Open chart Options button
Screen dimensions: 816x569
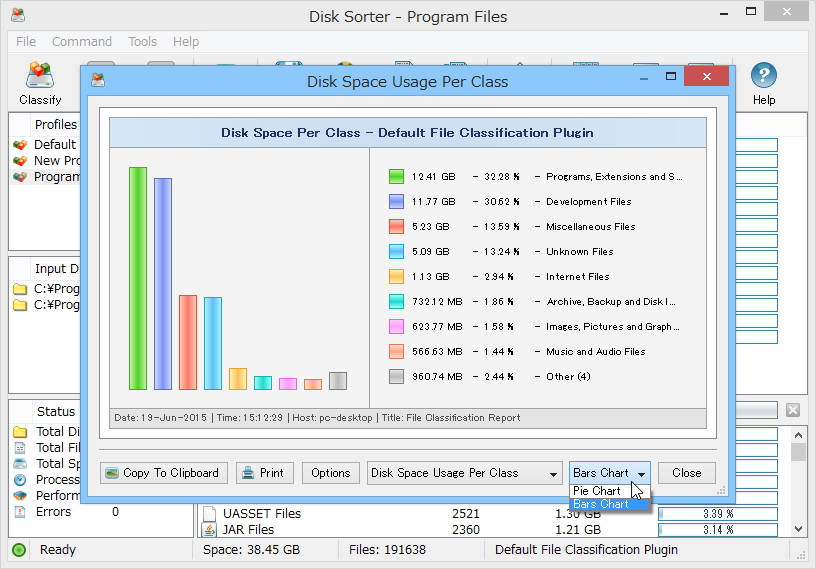pos(330,473)
